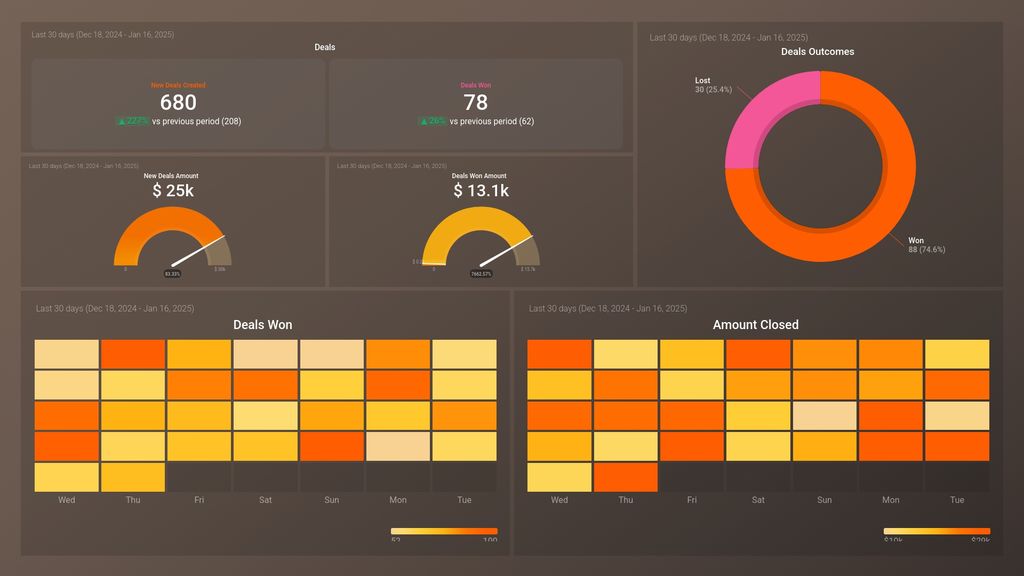Click "Mon" label under Deals Won heatmap
Viewport: 1024px width, 576px height.
pos(398,500)
